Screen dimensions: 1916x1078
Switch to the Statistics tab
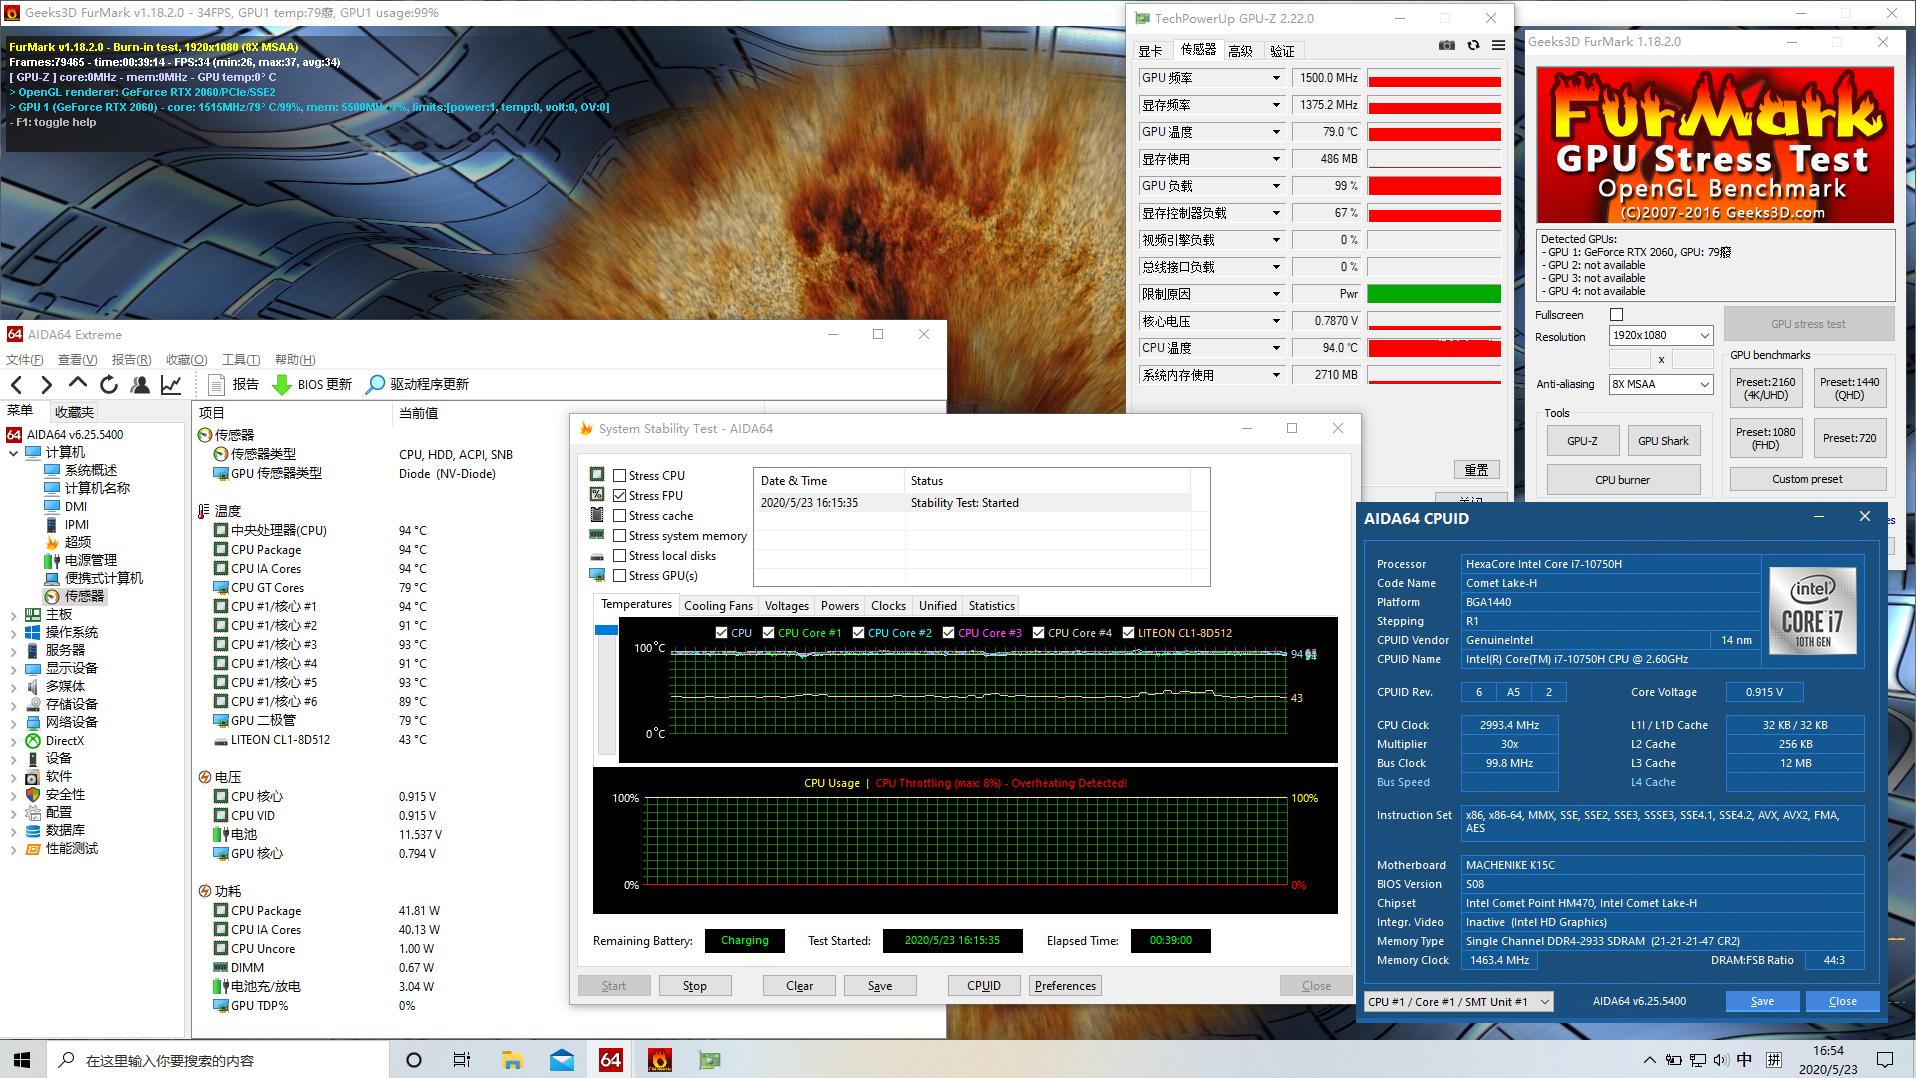point(991,606)
